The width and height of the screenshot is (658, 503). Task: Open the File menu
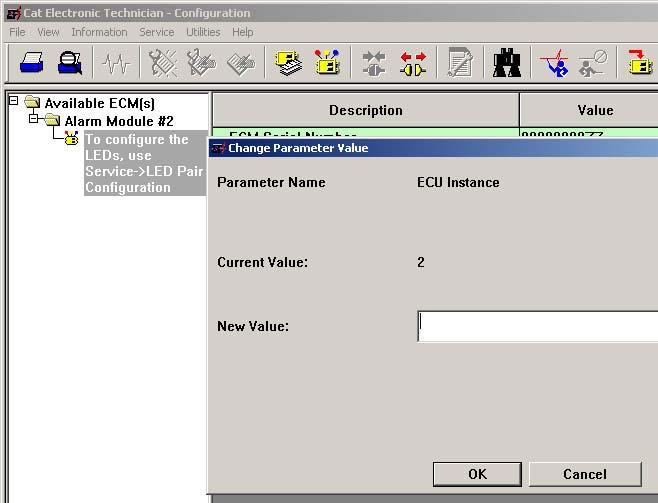click(x=17, y=32)
